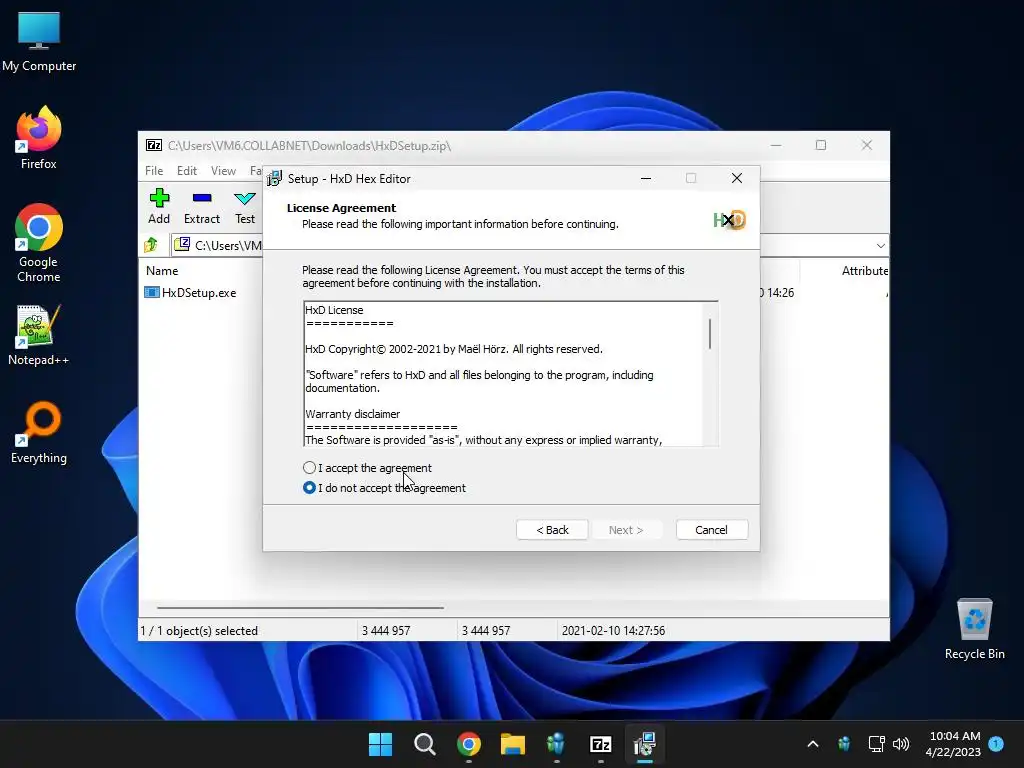Screen dimensions: 1024x768
Task: Close the HxD Setup dialog
Action: tap(737, 178)
